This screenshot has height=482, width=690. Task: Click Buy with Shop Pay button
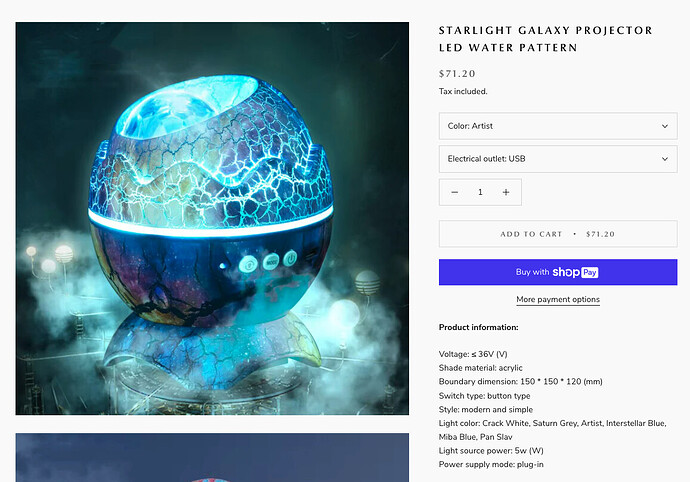point(558,272)
